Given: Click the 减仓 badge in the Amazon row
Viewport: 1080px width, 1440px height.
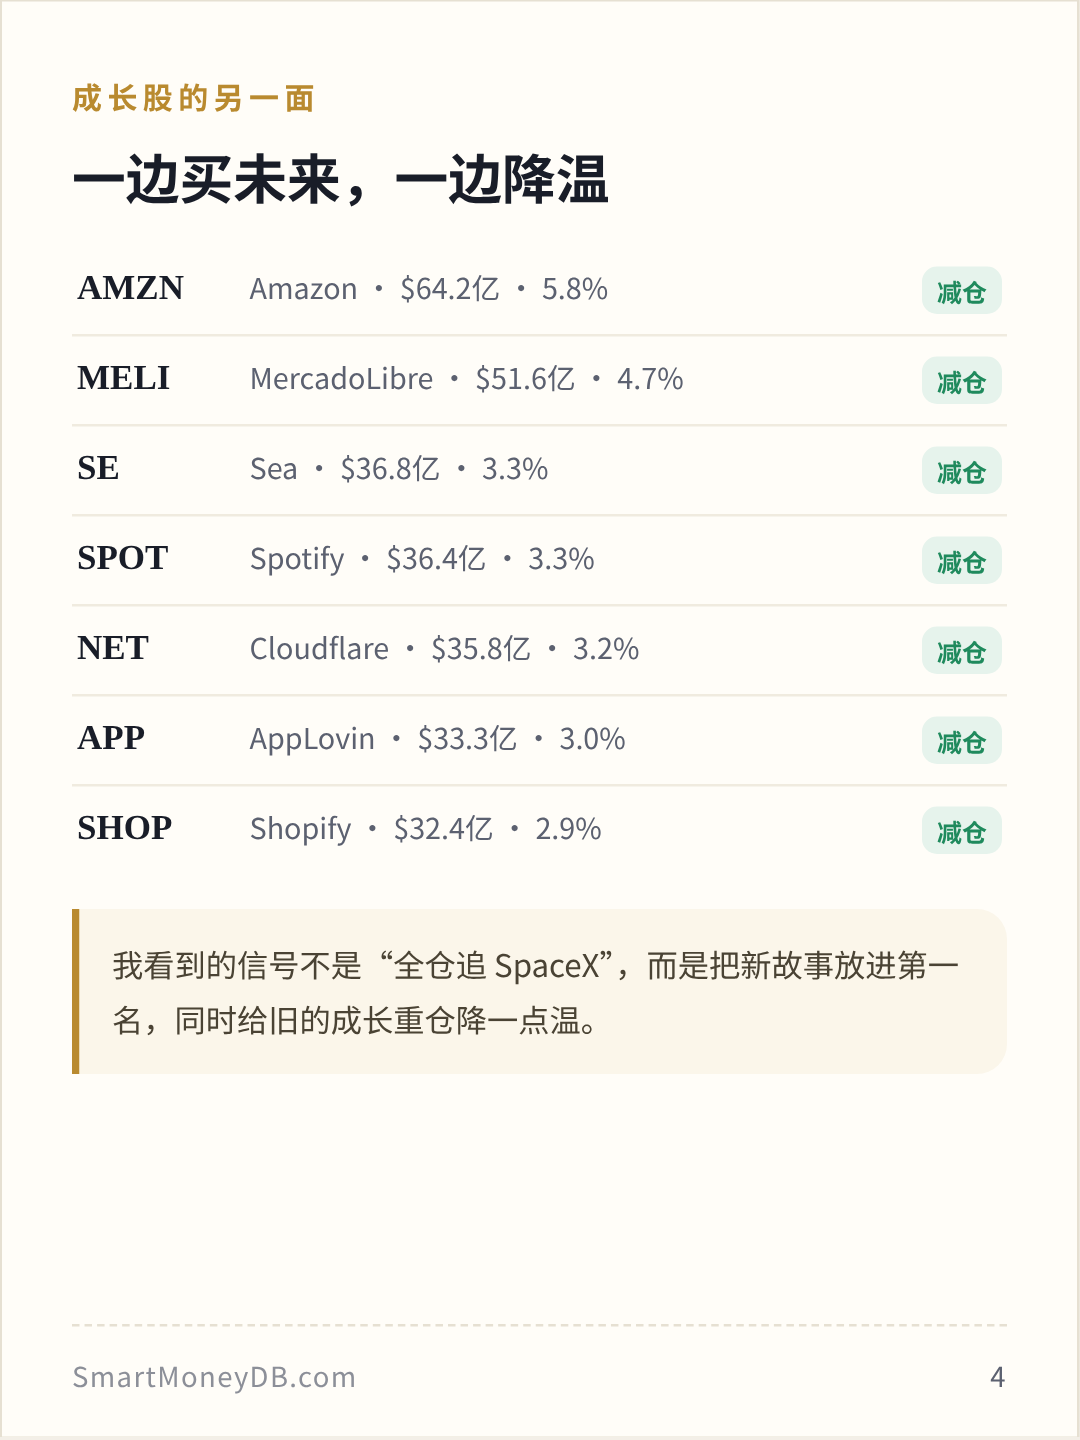Looking at the screenshot, I should 961,291.
